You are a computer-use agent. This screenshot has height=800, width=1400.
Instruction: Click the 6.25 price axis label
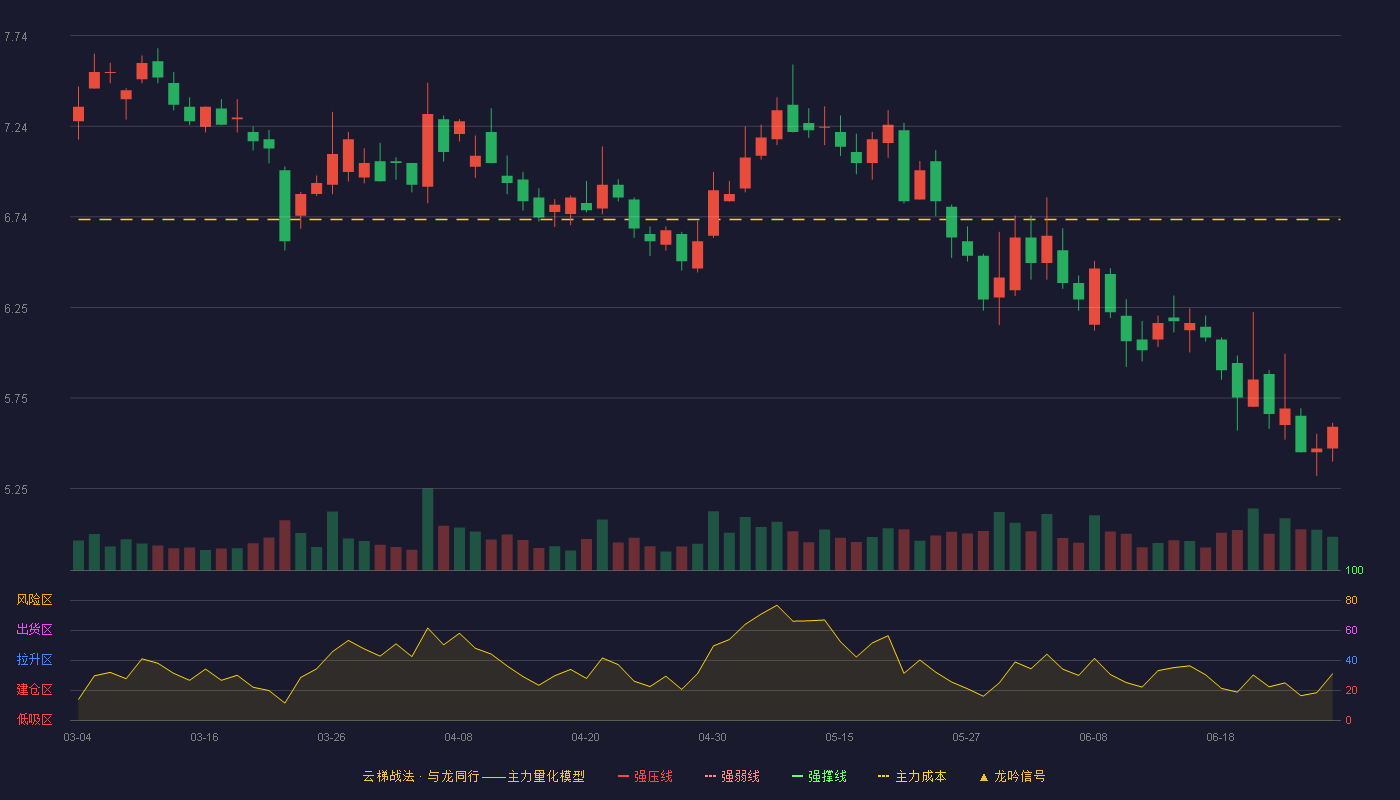coord(16,309)
